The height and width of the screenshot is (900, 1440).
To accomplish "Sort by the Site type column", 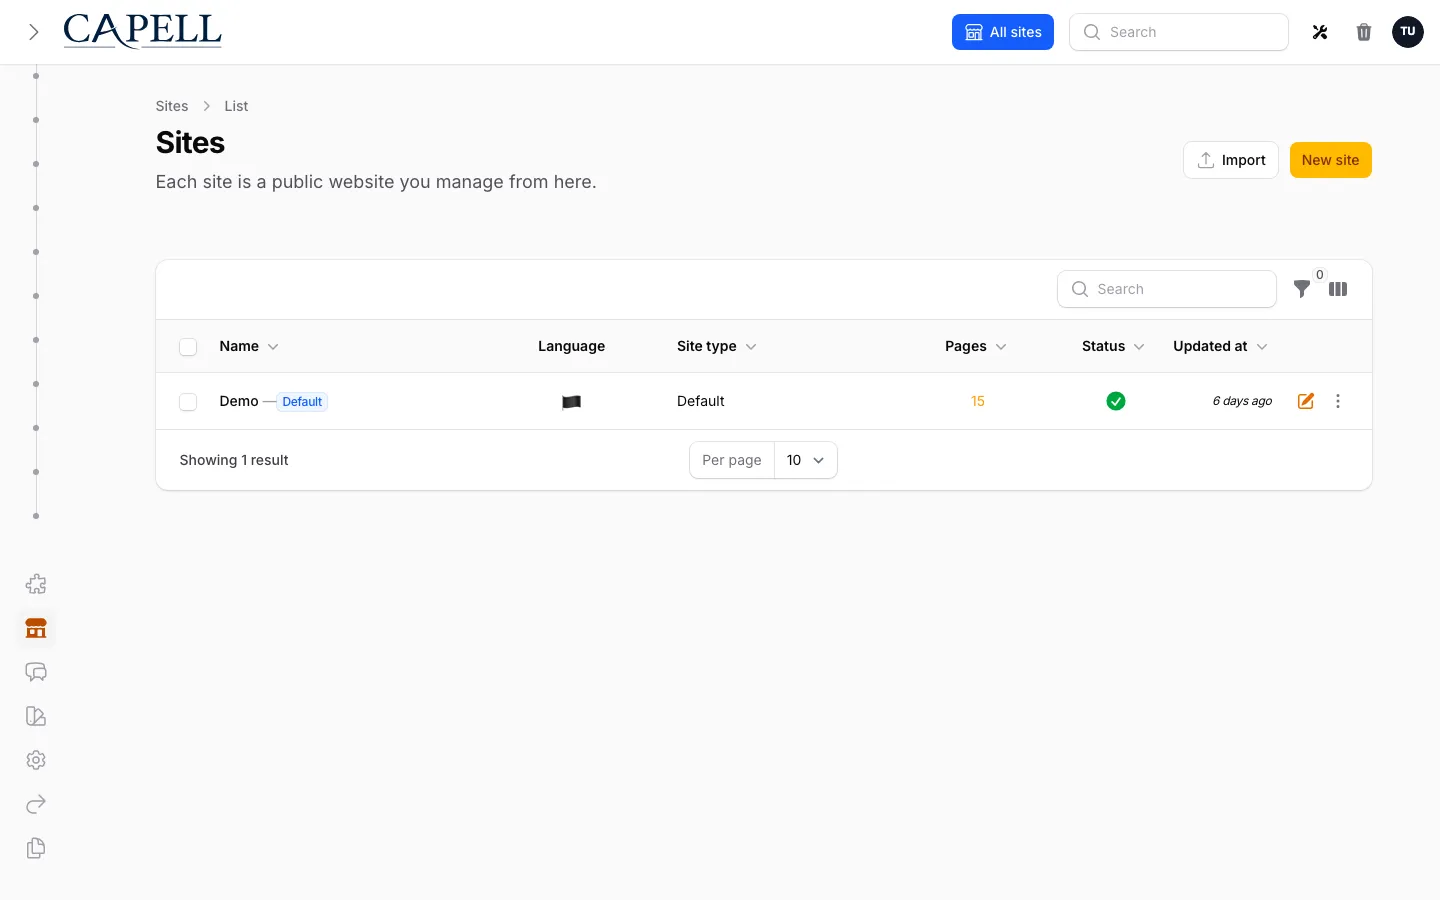I will click(x=716, y=346).
